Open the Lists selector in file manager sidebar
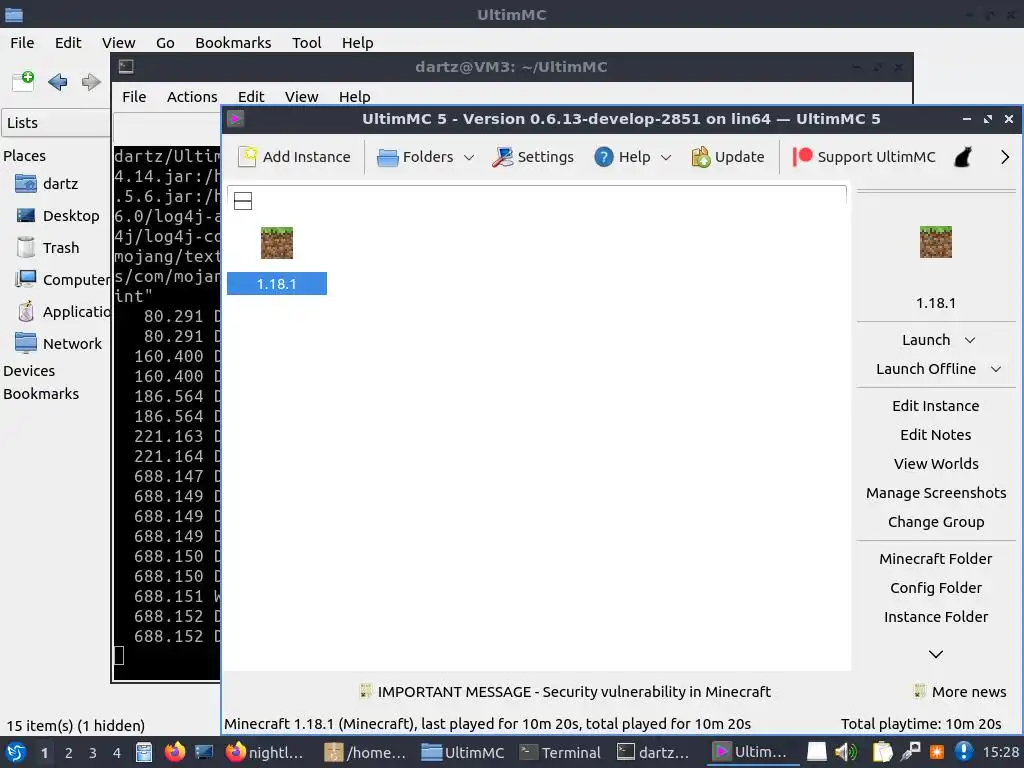 pos(56,123)
